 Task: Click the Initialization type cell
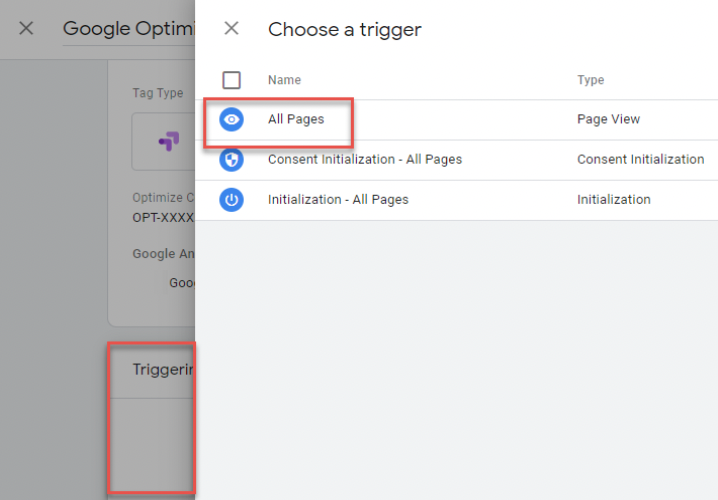pyautogui.click(x=614, y=200)
